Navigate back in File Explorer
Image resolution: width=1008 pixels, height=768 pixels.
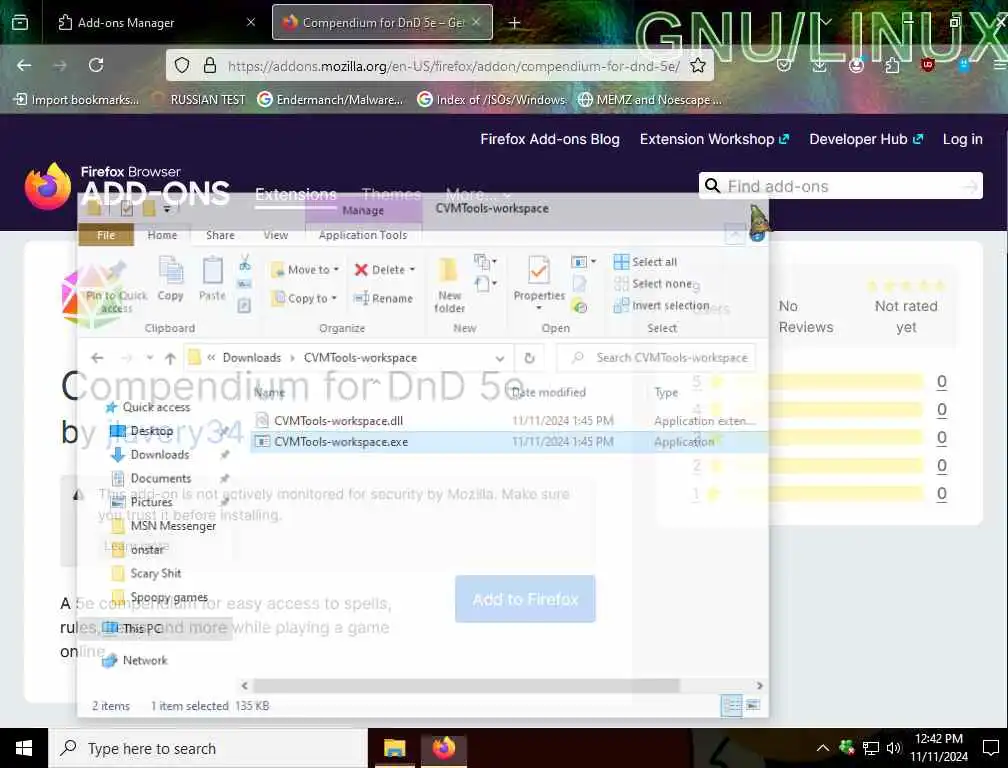[97, 358]
